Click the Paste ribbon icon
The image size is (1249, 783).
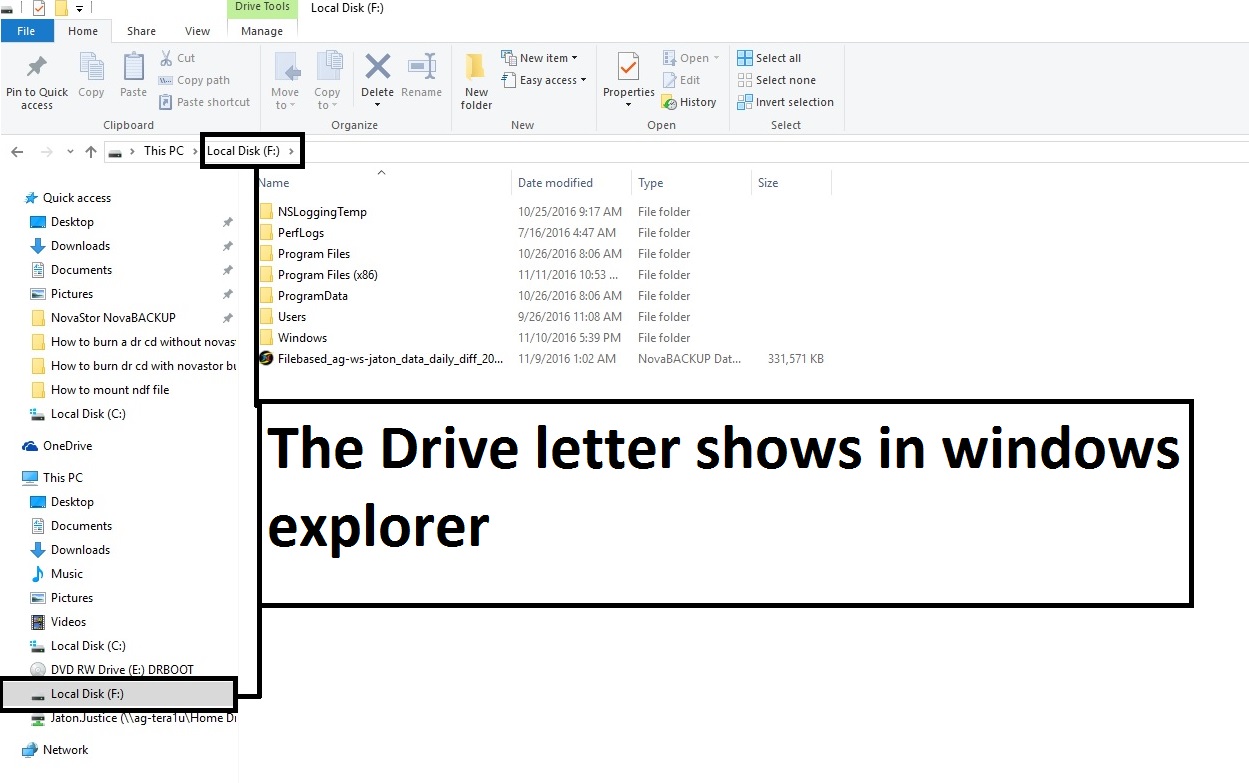tap(133, 67)
